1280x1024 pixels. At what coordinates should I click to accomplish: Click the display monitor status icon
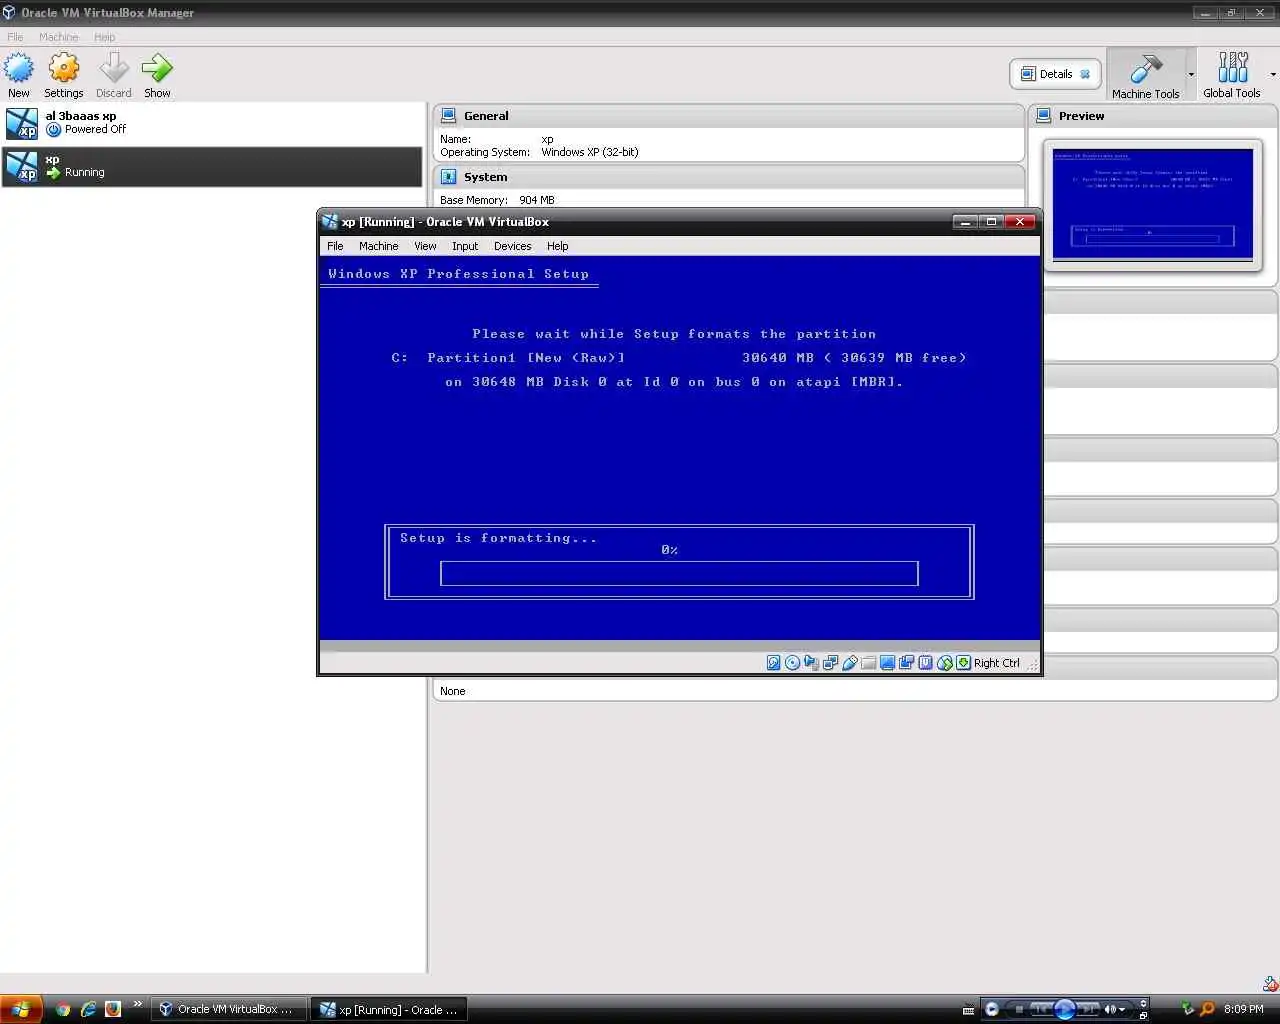pos(887,663)
